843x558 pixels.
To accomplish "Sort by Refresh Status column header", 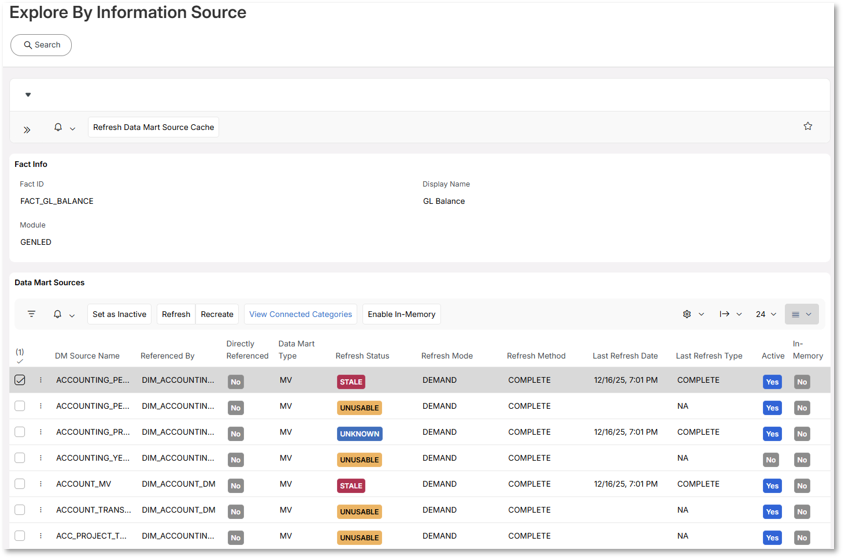I will click(362, 356).
